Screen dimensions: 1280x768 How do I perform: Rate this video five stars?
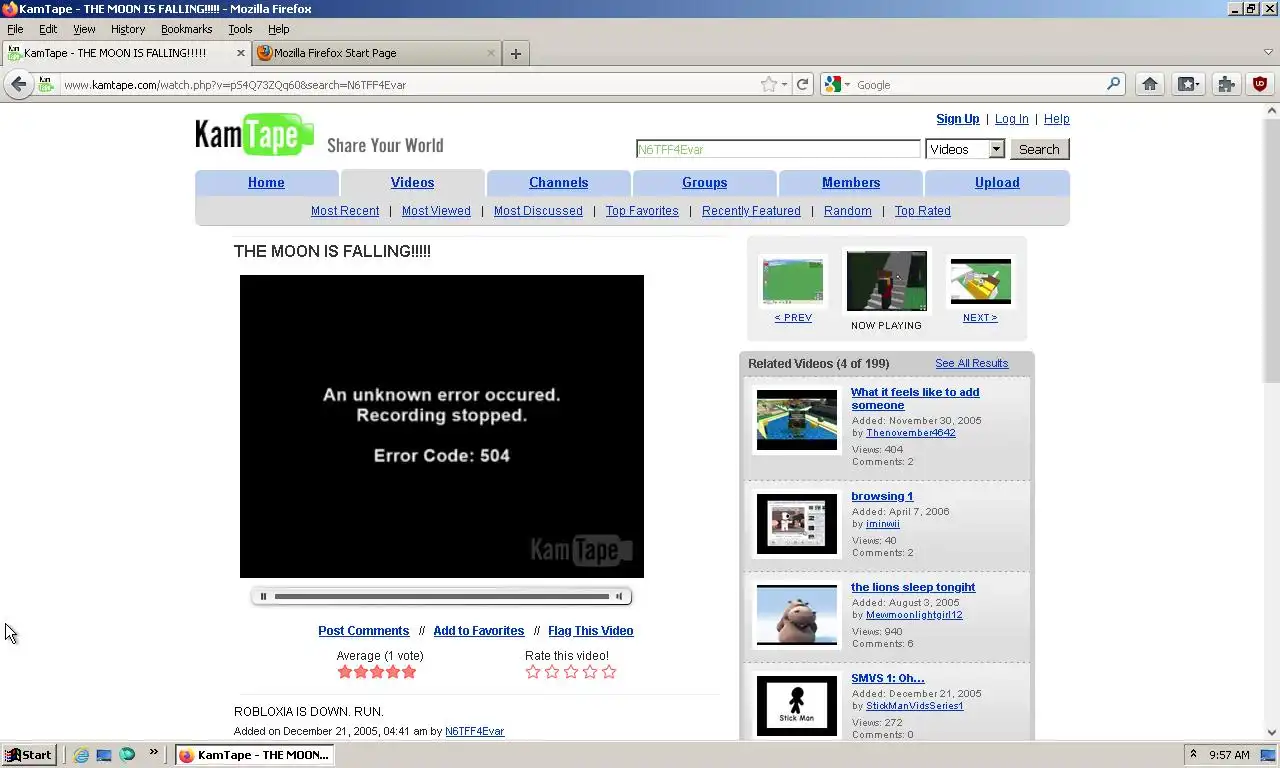609,672
